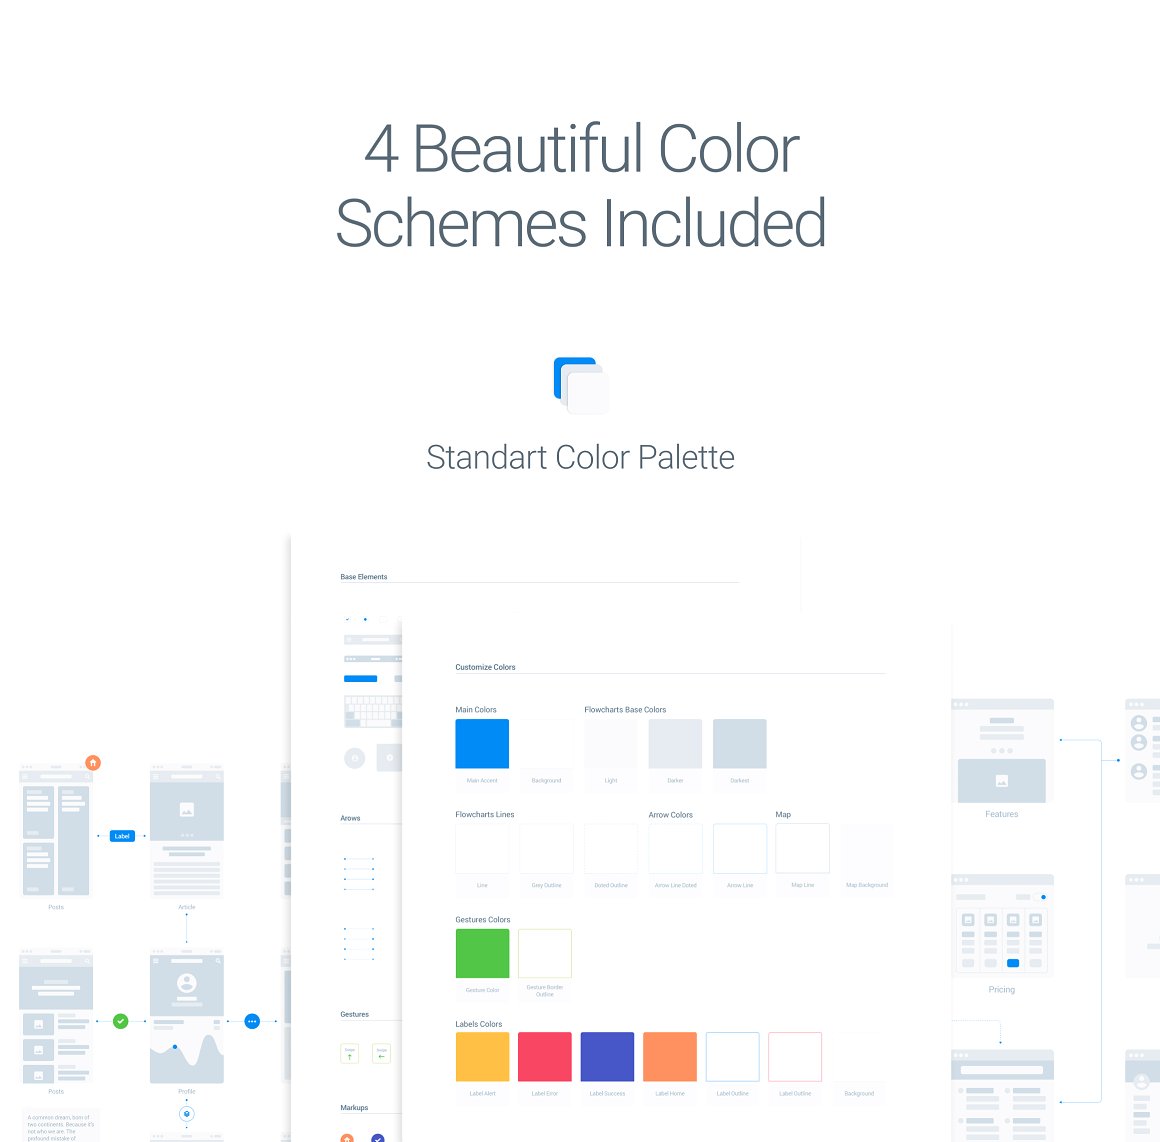The height and width of the screenshot is (1142, 1160).
Task: Click the green checkmark circle connector
Action: tap(121, 1021)
